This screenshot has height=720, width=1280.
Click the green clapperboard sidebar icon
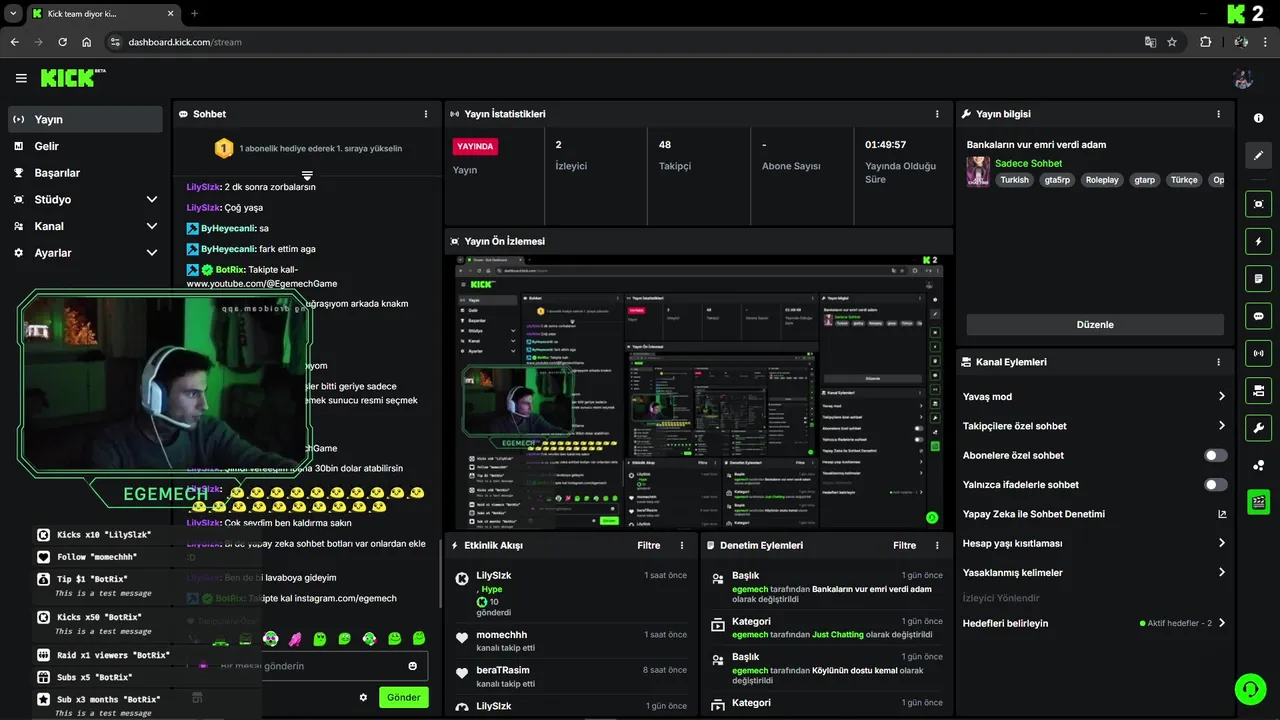1258,502
